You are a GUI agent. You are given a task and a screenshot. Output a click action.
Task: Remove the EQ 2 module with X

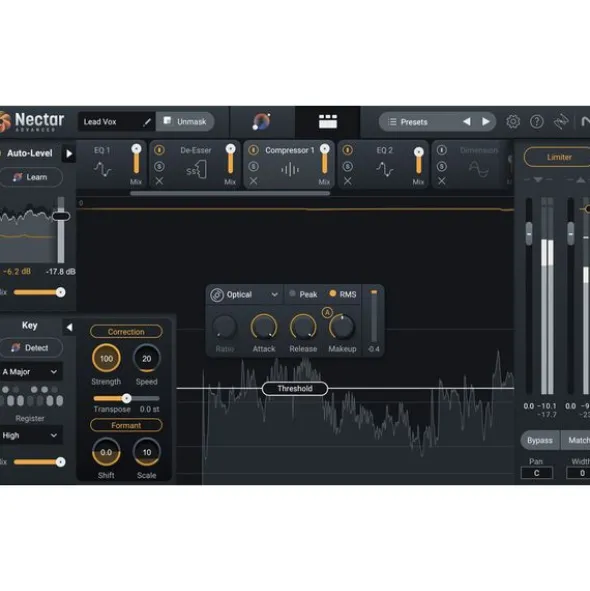[348, 181]
